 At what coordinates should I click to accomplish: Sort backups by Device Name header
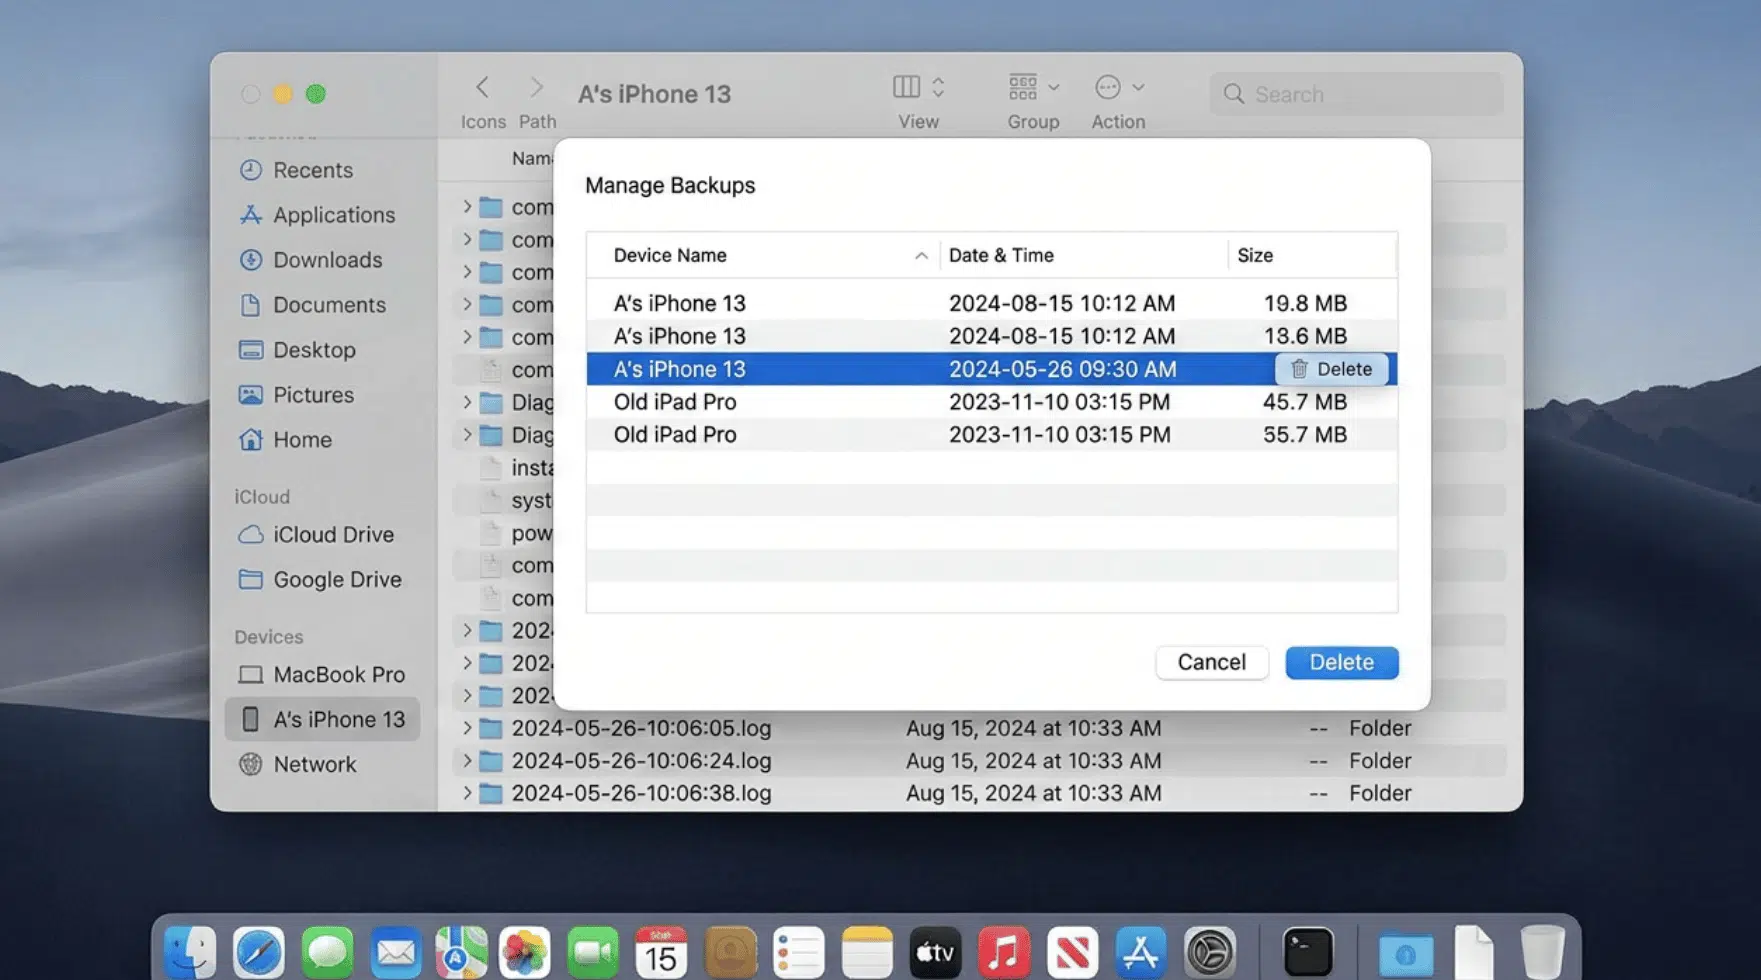point(670,255)
